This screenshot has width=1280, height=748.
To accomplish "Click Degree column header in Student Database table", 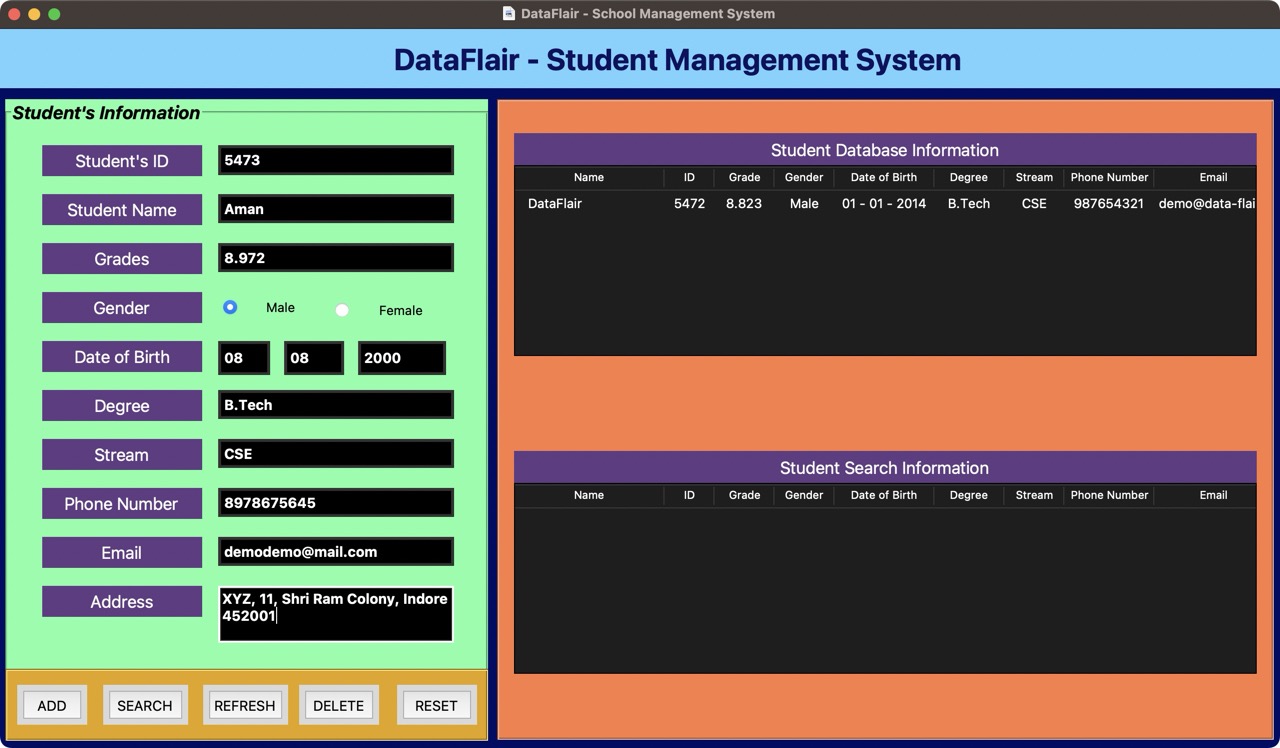I will 969,177.
